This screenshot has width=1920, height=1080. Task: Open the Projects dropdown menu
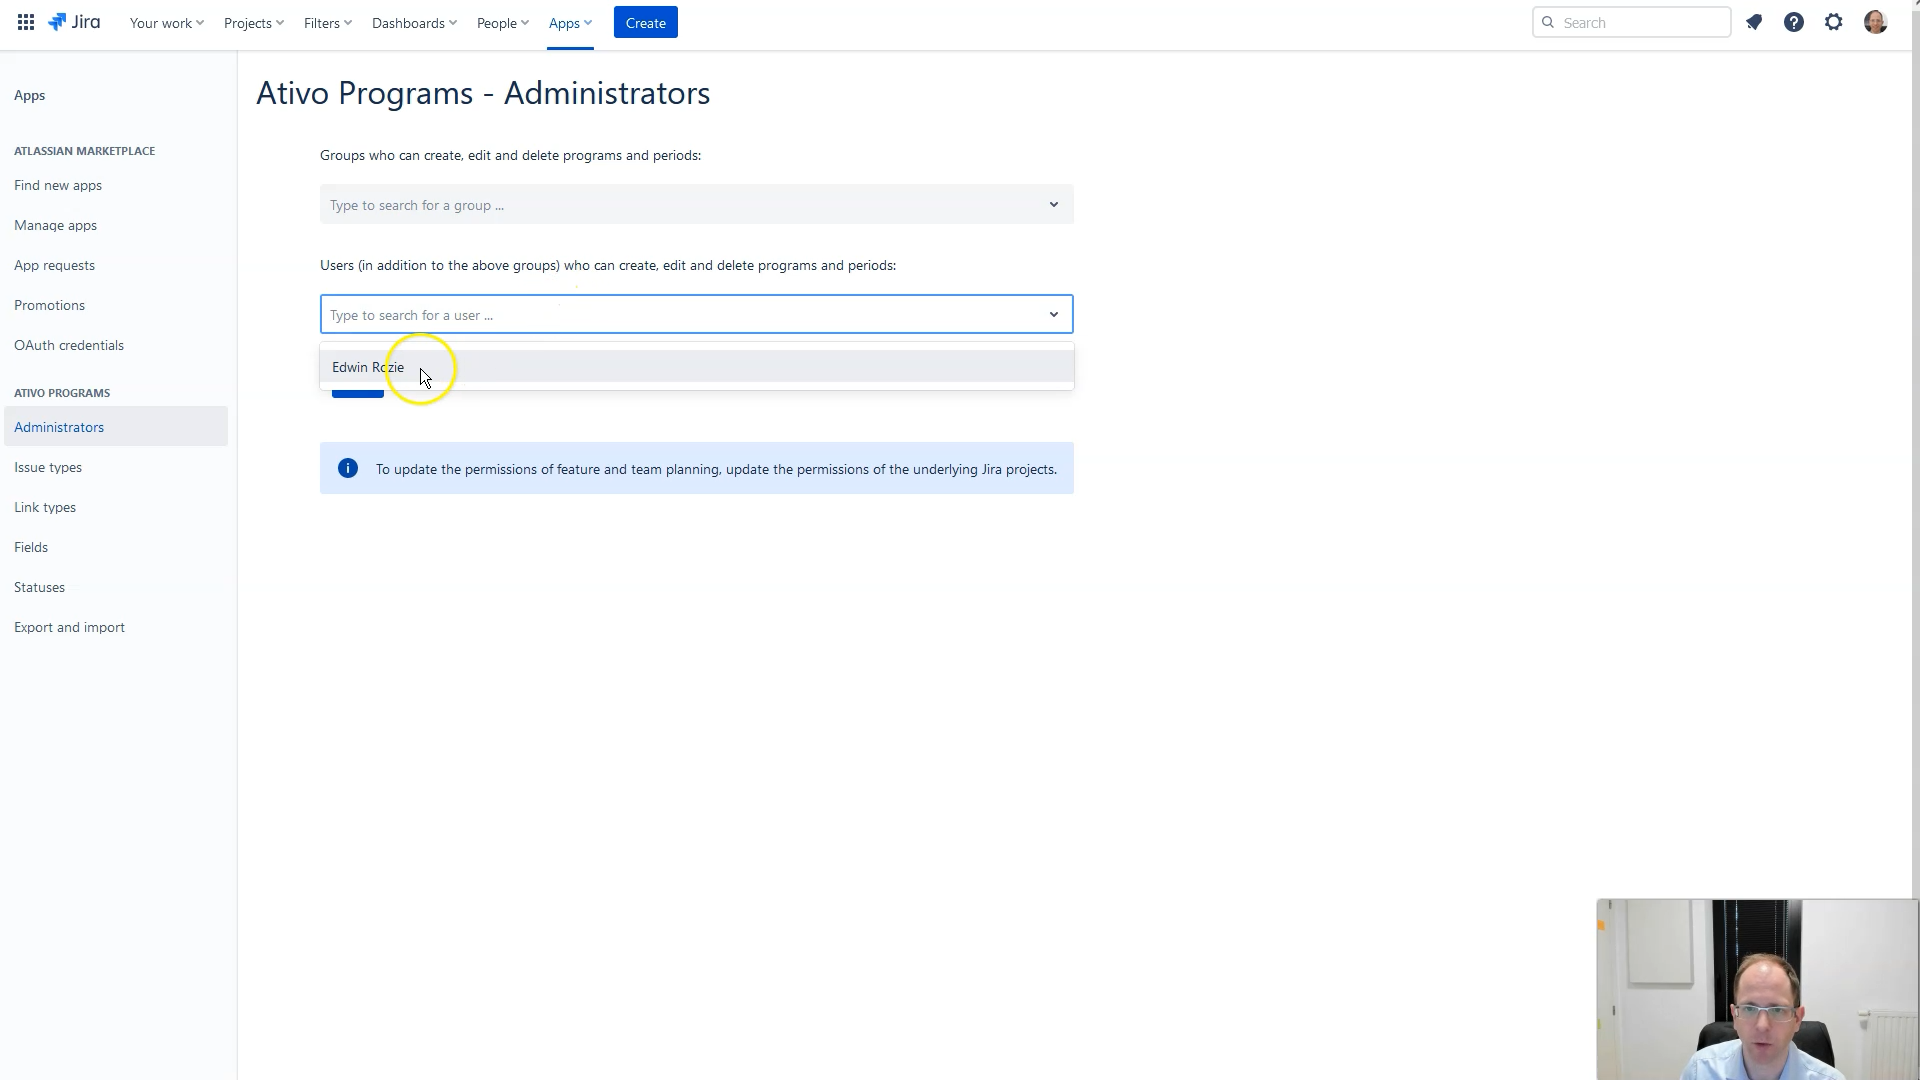[253, 23]
